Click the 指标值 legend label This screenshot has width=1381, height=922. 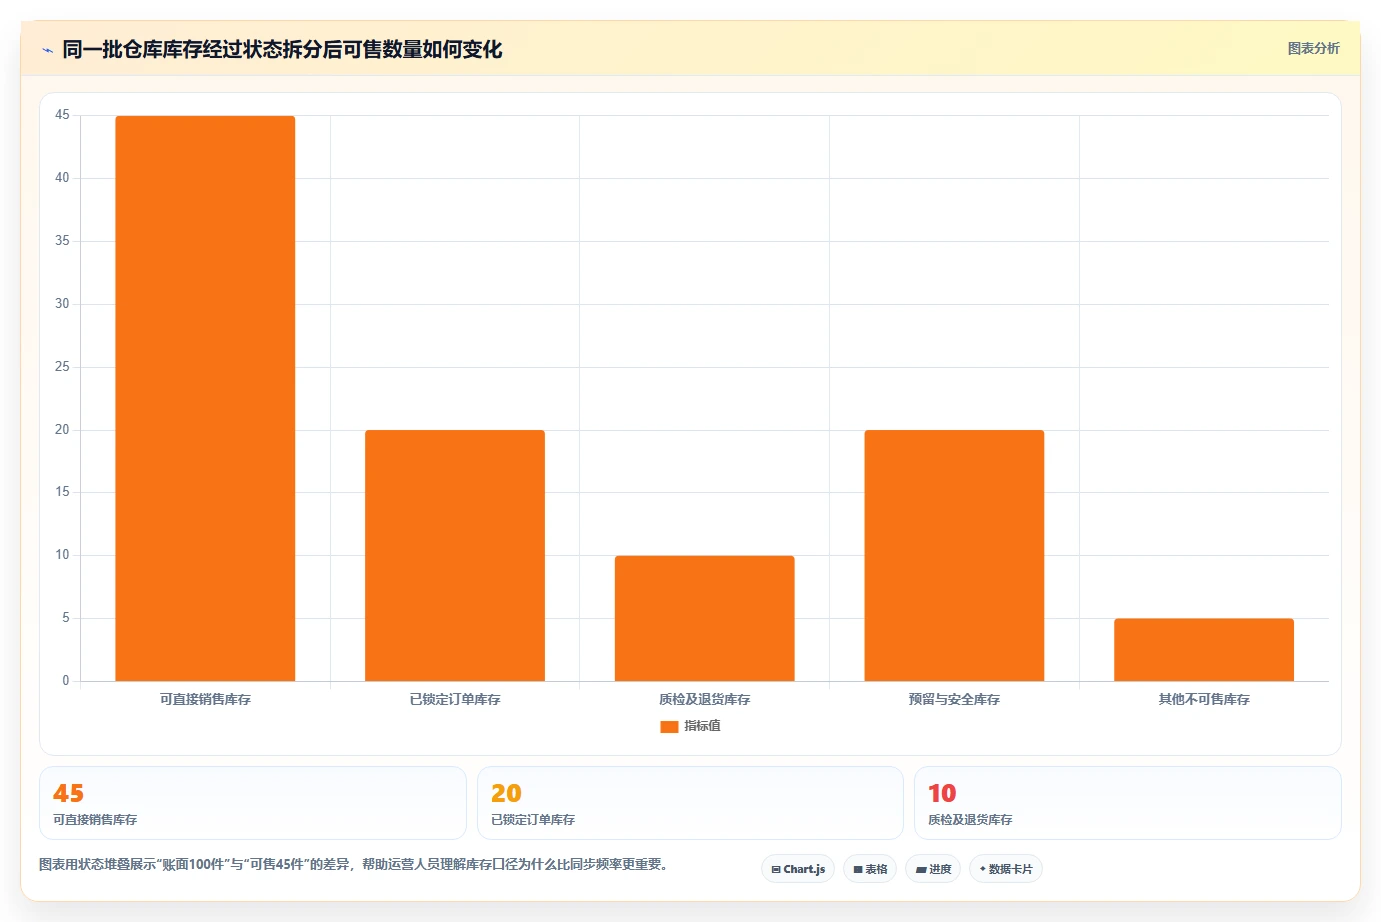(702, 726)
